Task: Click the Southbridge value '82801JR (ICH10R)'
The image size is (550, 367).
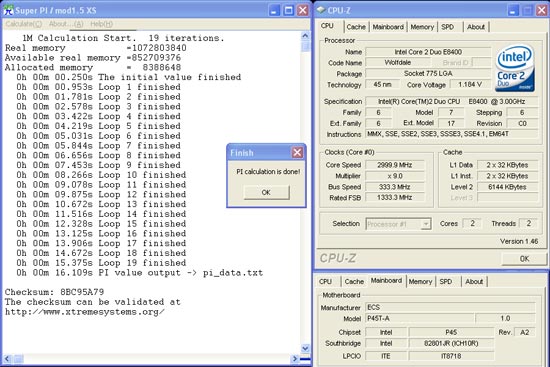Action: tap(451, 343)
